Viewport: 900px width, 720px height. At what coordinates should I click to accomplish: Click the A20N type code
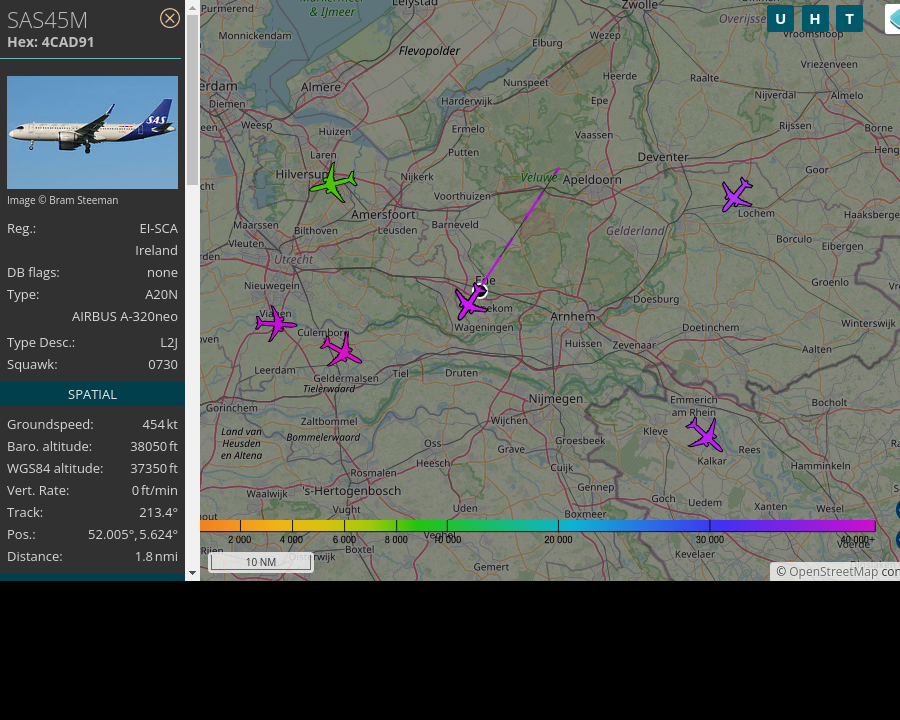(x=161, y=295)
